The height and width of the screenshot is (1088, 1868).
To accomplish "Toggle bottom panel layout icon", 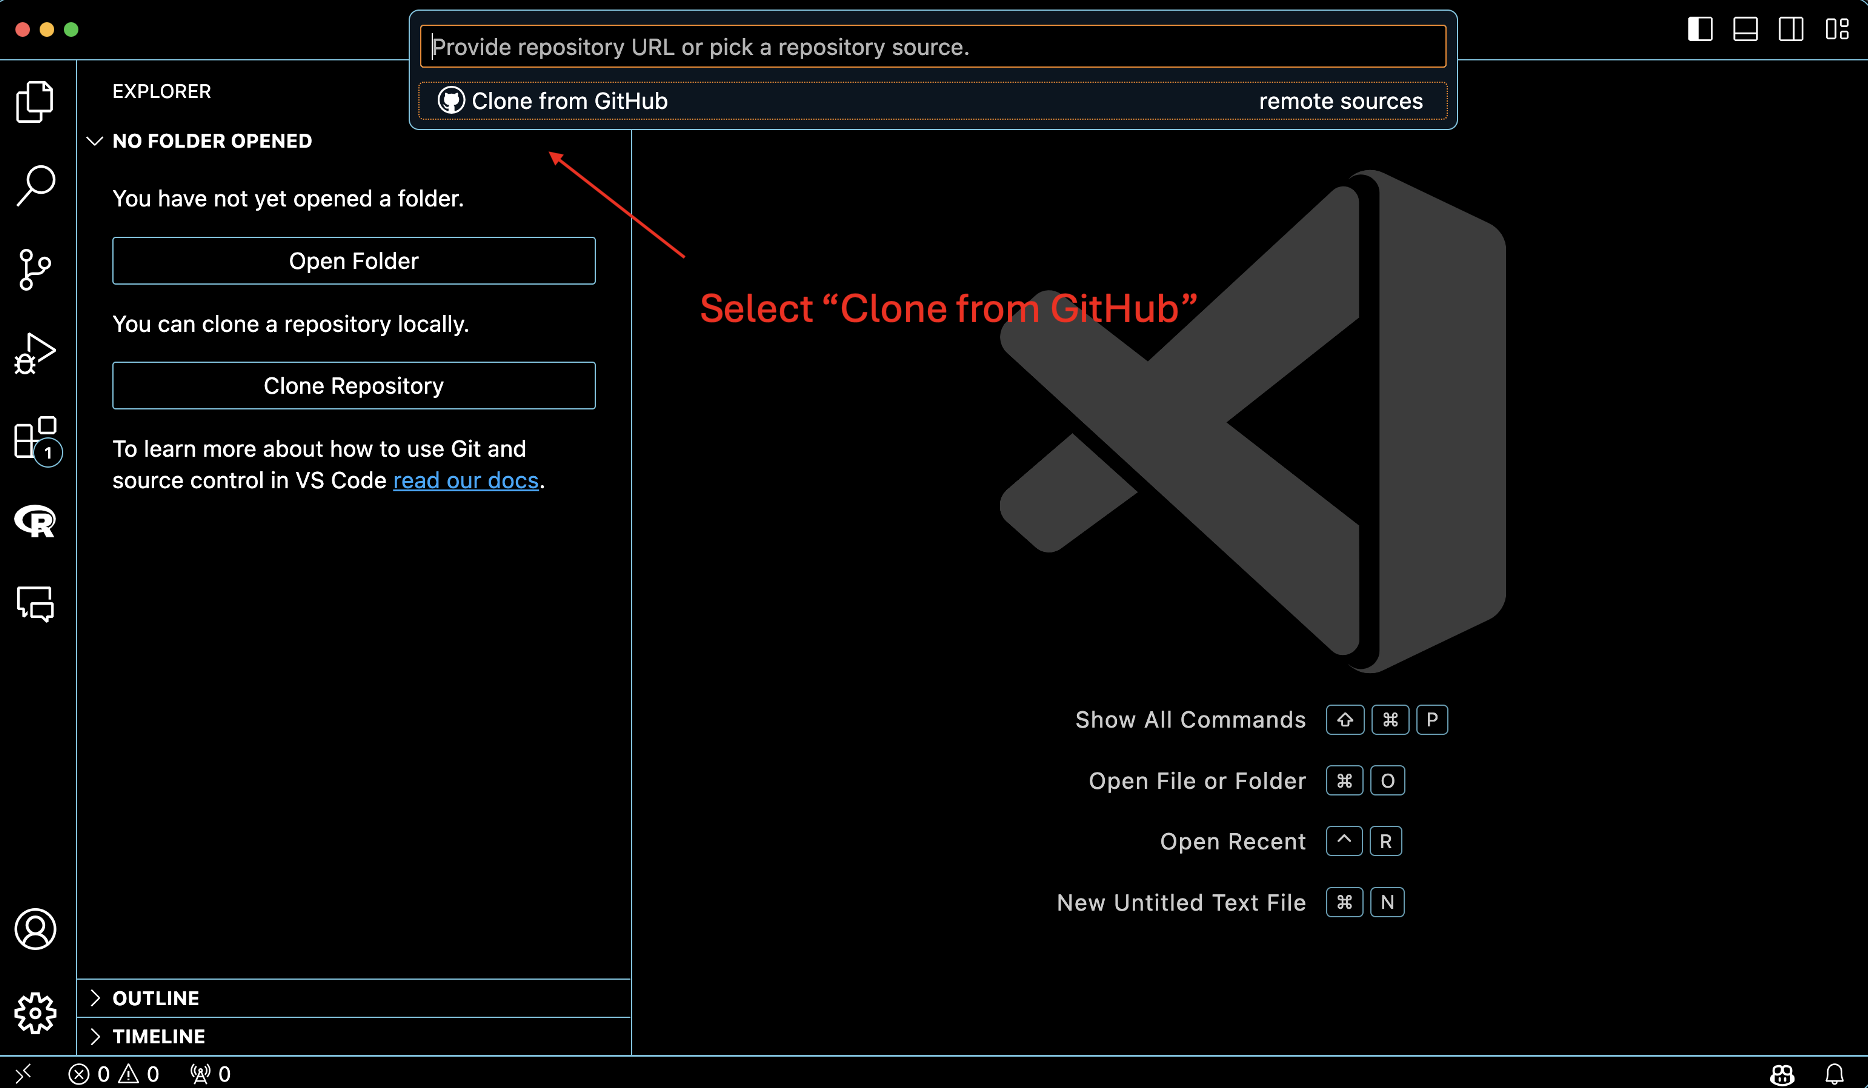I will tap(1746, 29).
